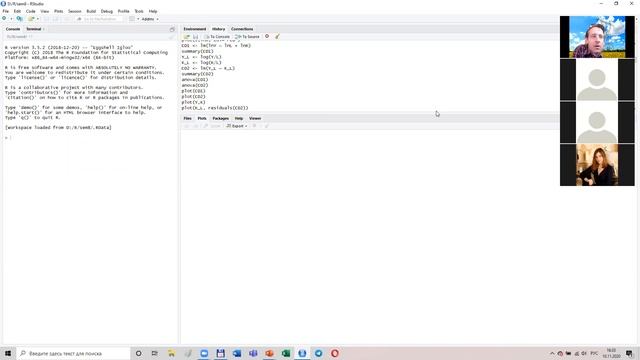Clear the console with broom icon
Screen dimensions: 640x360
[x=172, y=37]
